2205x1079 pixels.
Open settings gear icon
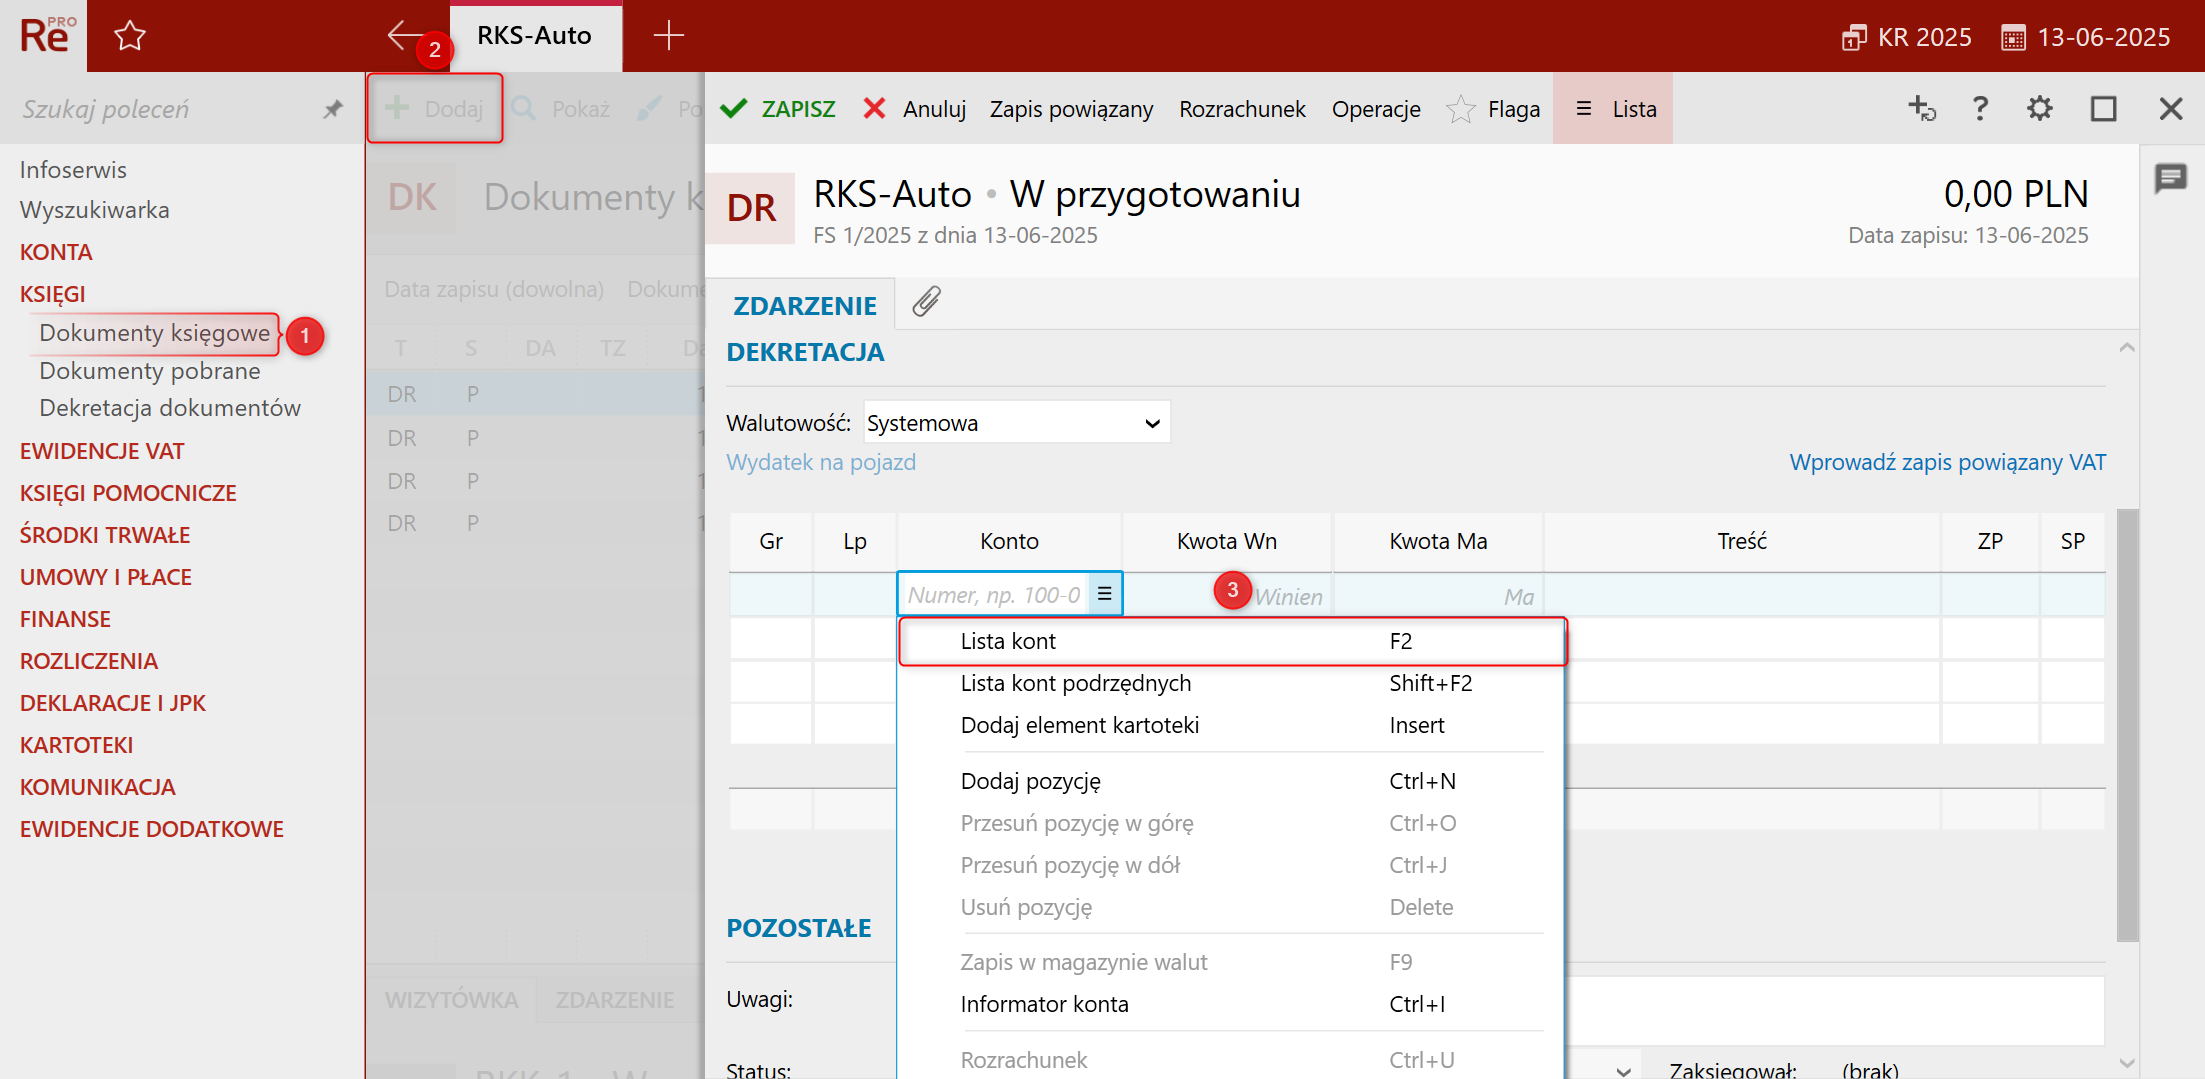click(x=2040, y=108)
